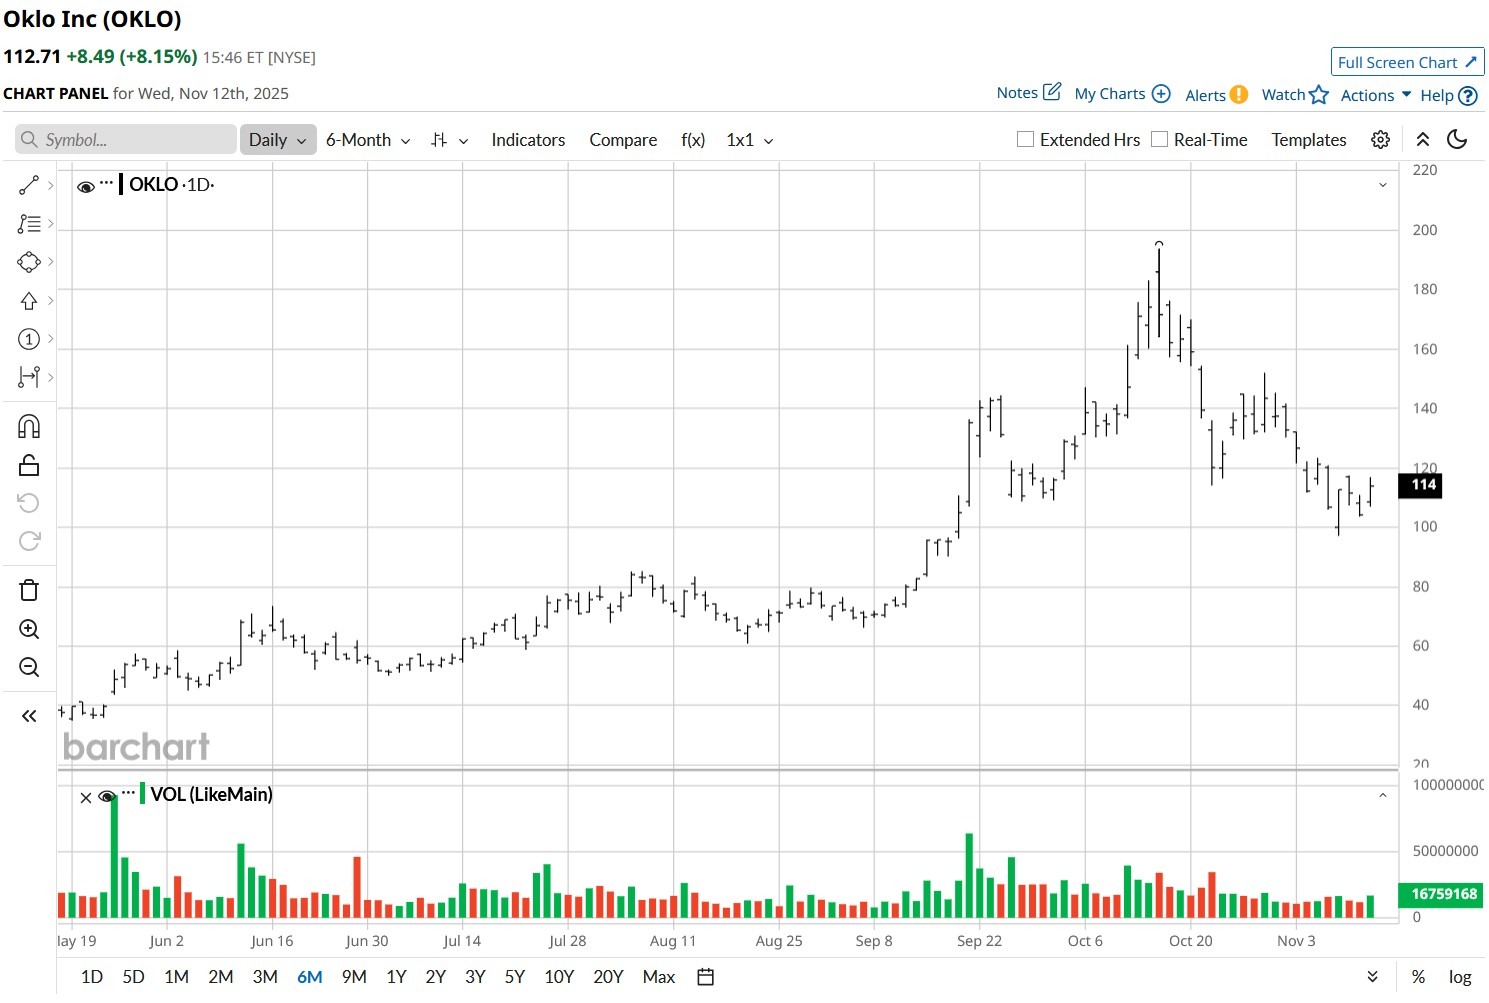Click the Notes pencil icon
Image resolution: width=1489 pixels, height=1003 pixels.
click(1052, 92)
